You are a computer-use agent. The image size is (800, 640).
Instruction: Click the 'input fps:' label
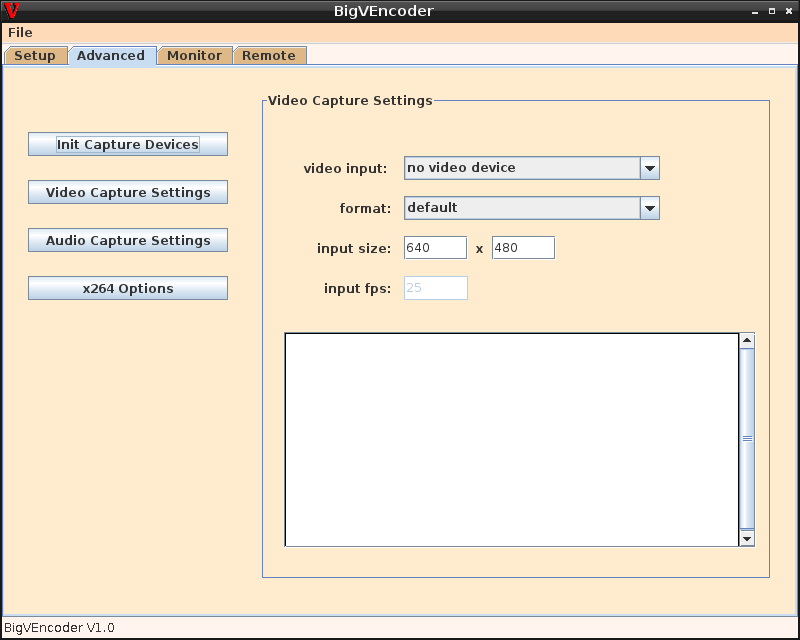(358, 288)
